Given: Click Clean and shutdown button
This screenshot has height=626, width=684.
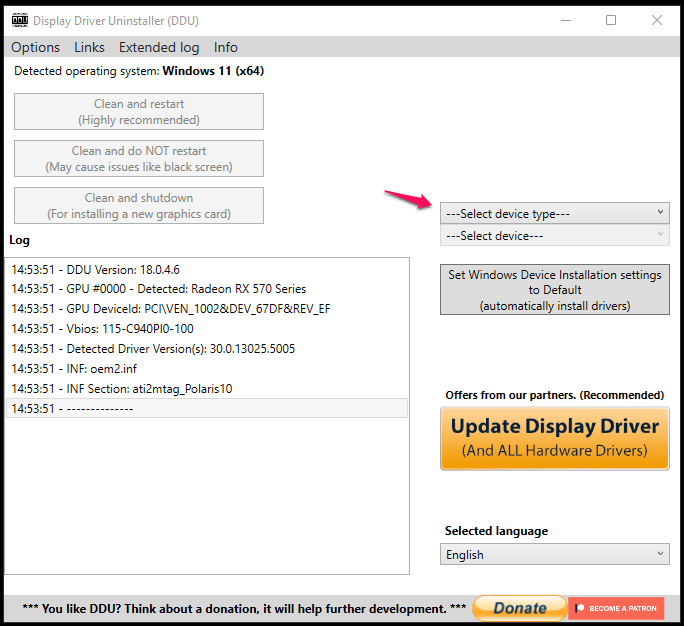Looking at the screenshot, I should pos(139,206).
